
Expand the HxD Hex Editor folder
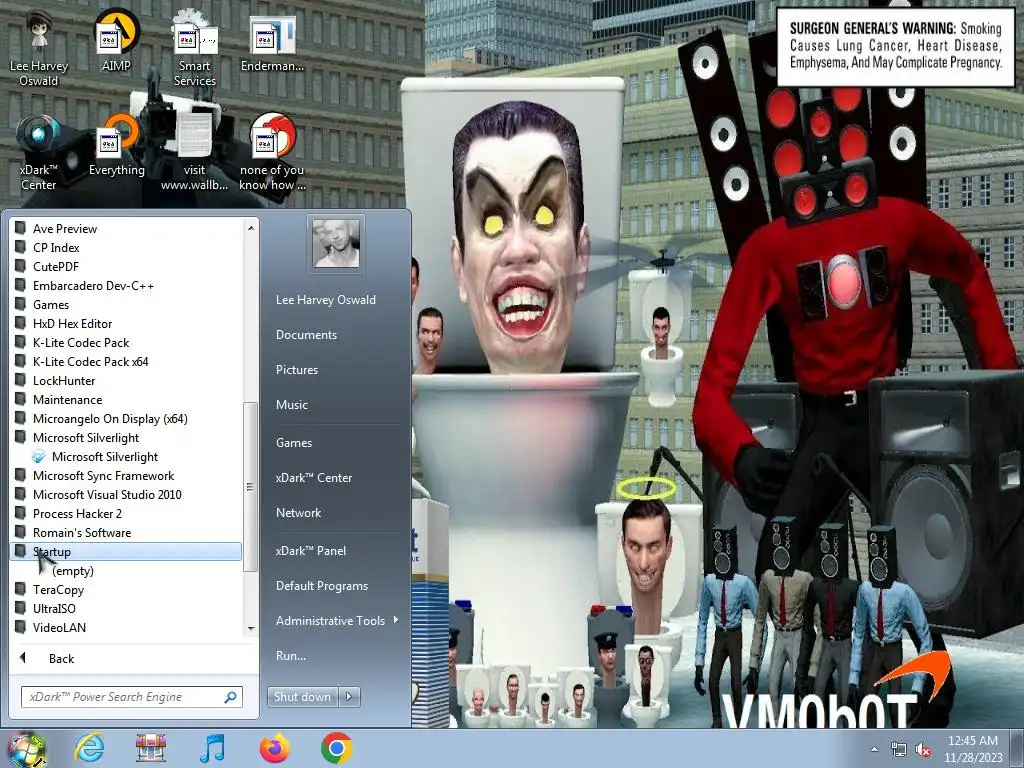pyautogui.click(x=125, y=323)
